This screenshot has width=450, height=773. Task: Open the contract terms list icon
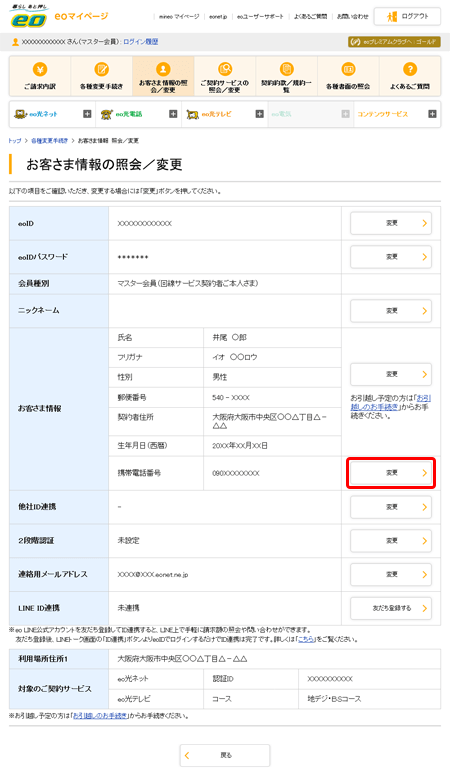pyautogui.click(x=286, y=69)
